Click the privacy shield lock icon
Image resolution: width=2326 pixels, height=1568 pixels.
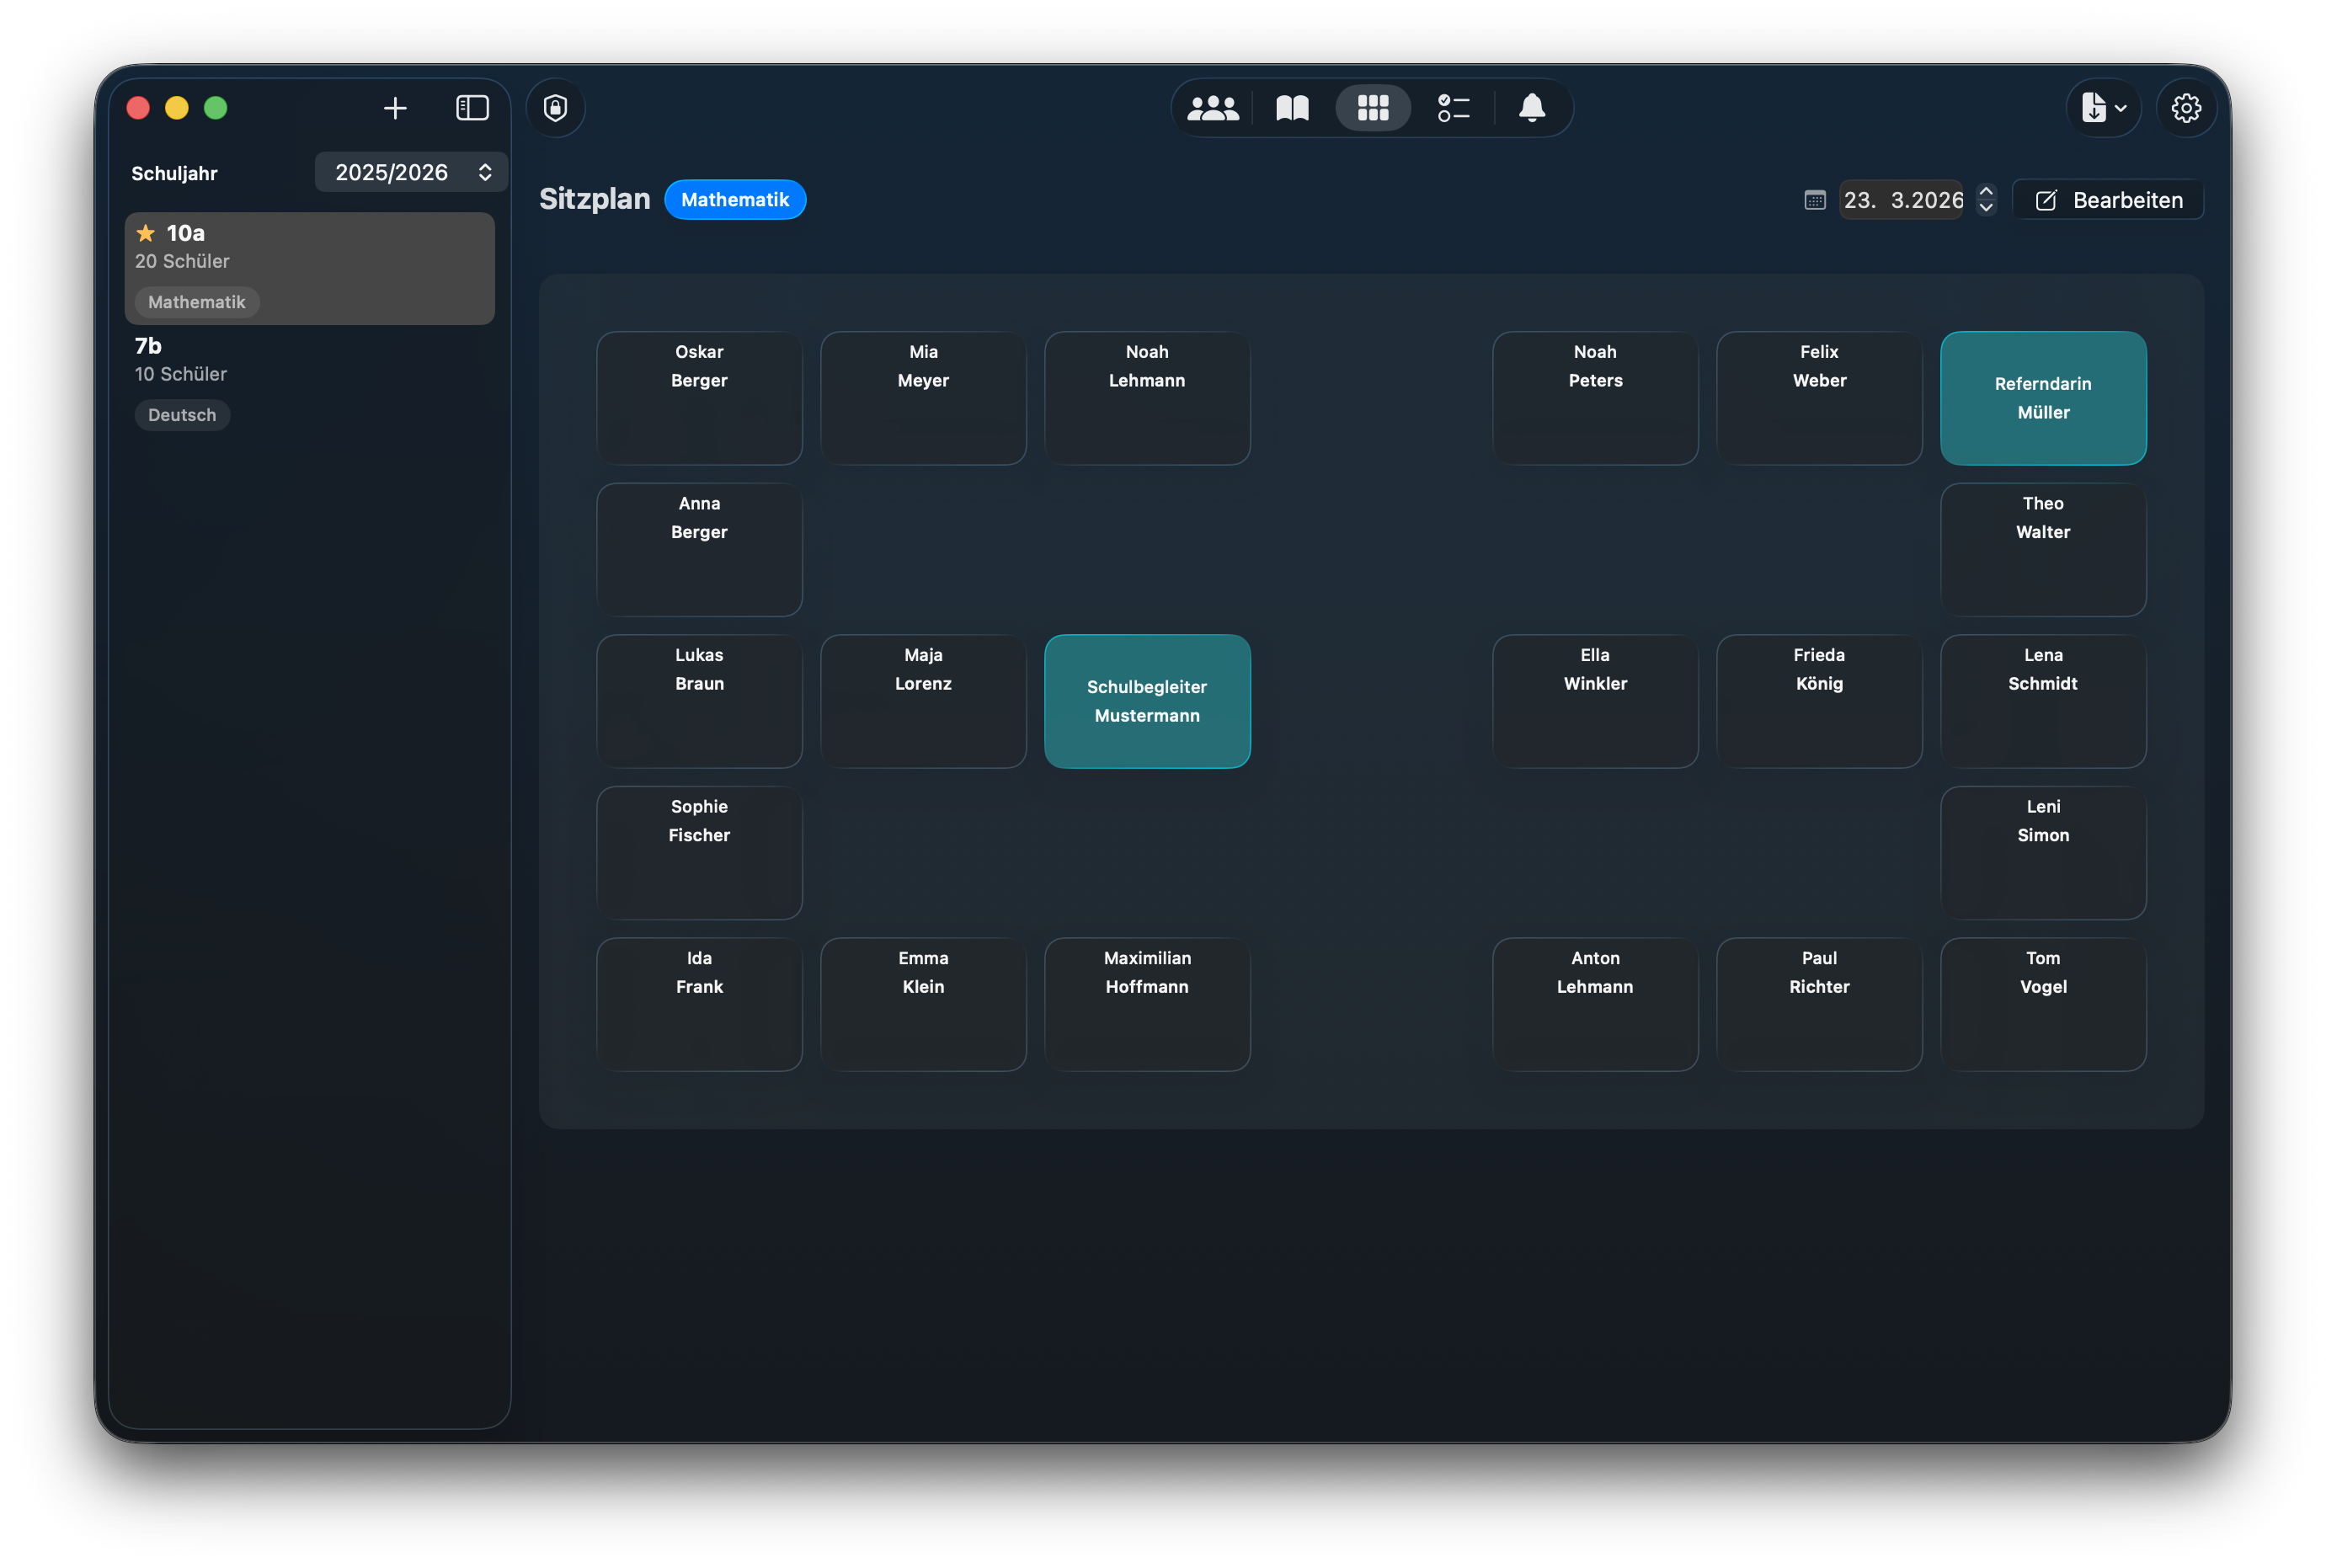(x=555, y=107)
